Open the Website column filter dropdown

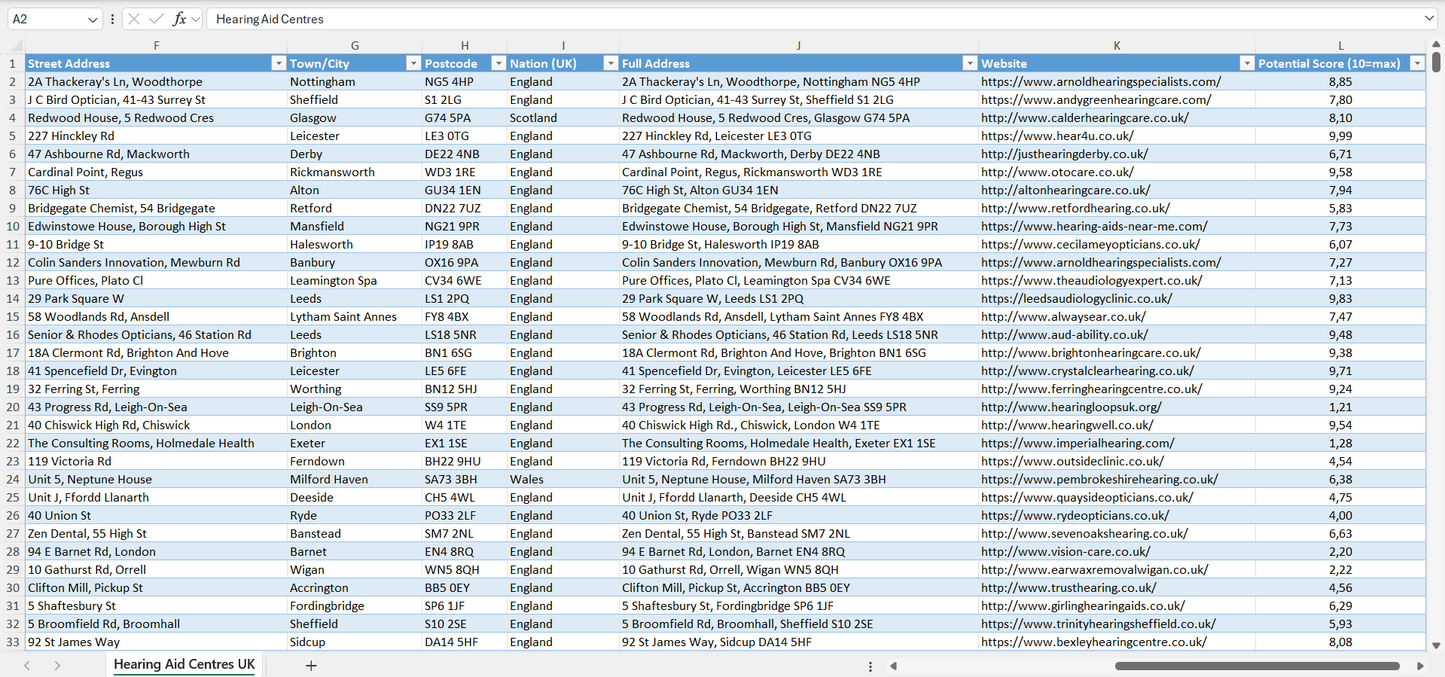[x=1246, y=63]
